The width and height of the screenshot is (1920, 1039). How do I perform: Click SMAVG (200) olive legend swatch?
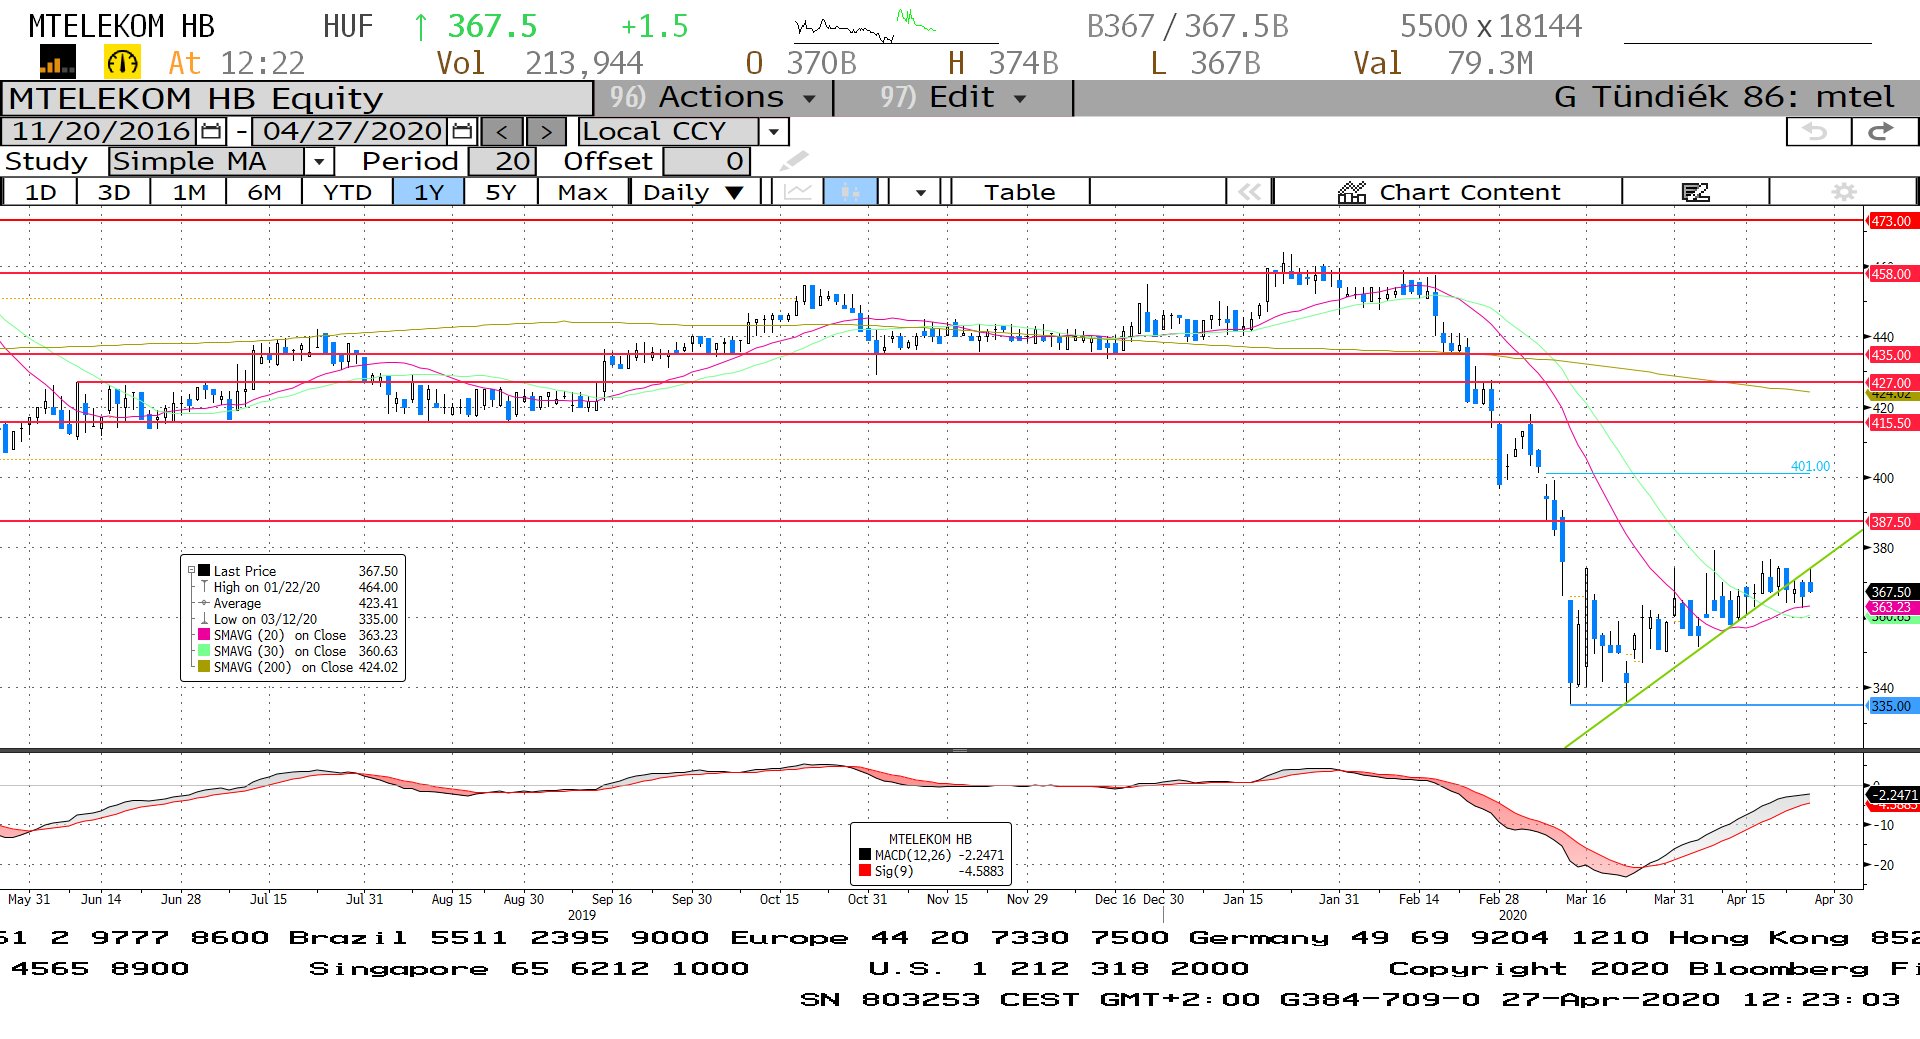coord(204,667)
